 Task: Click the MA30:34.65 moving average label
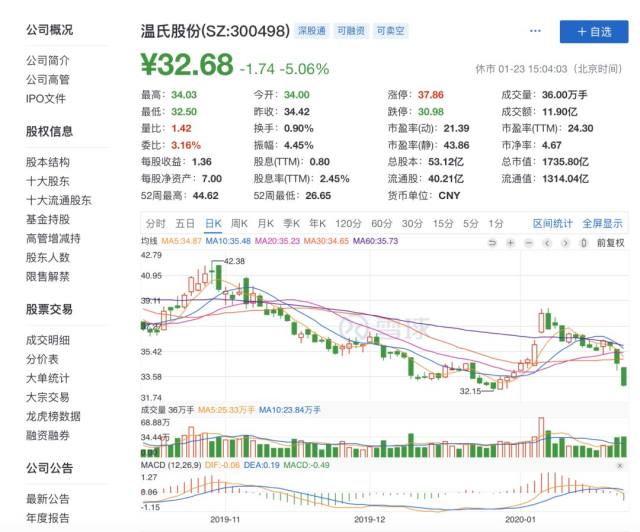click(x=326, y=241)
